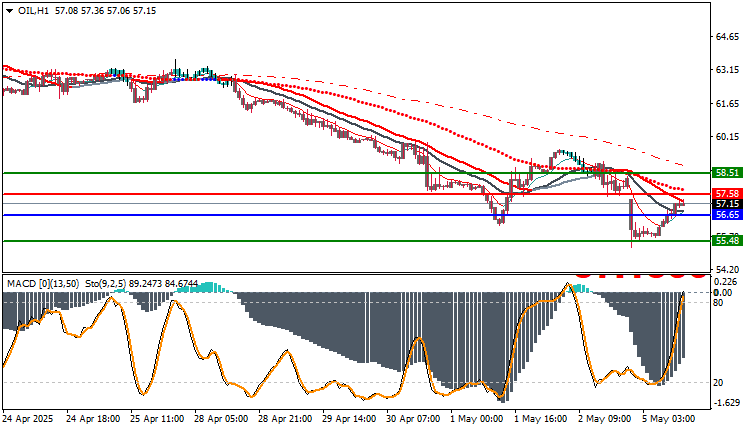This screenshot has width=750, height=430.
Task: Click the current price label 57.15
Action: tap(727, 204)
